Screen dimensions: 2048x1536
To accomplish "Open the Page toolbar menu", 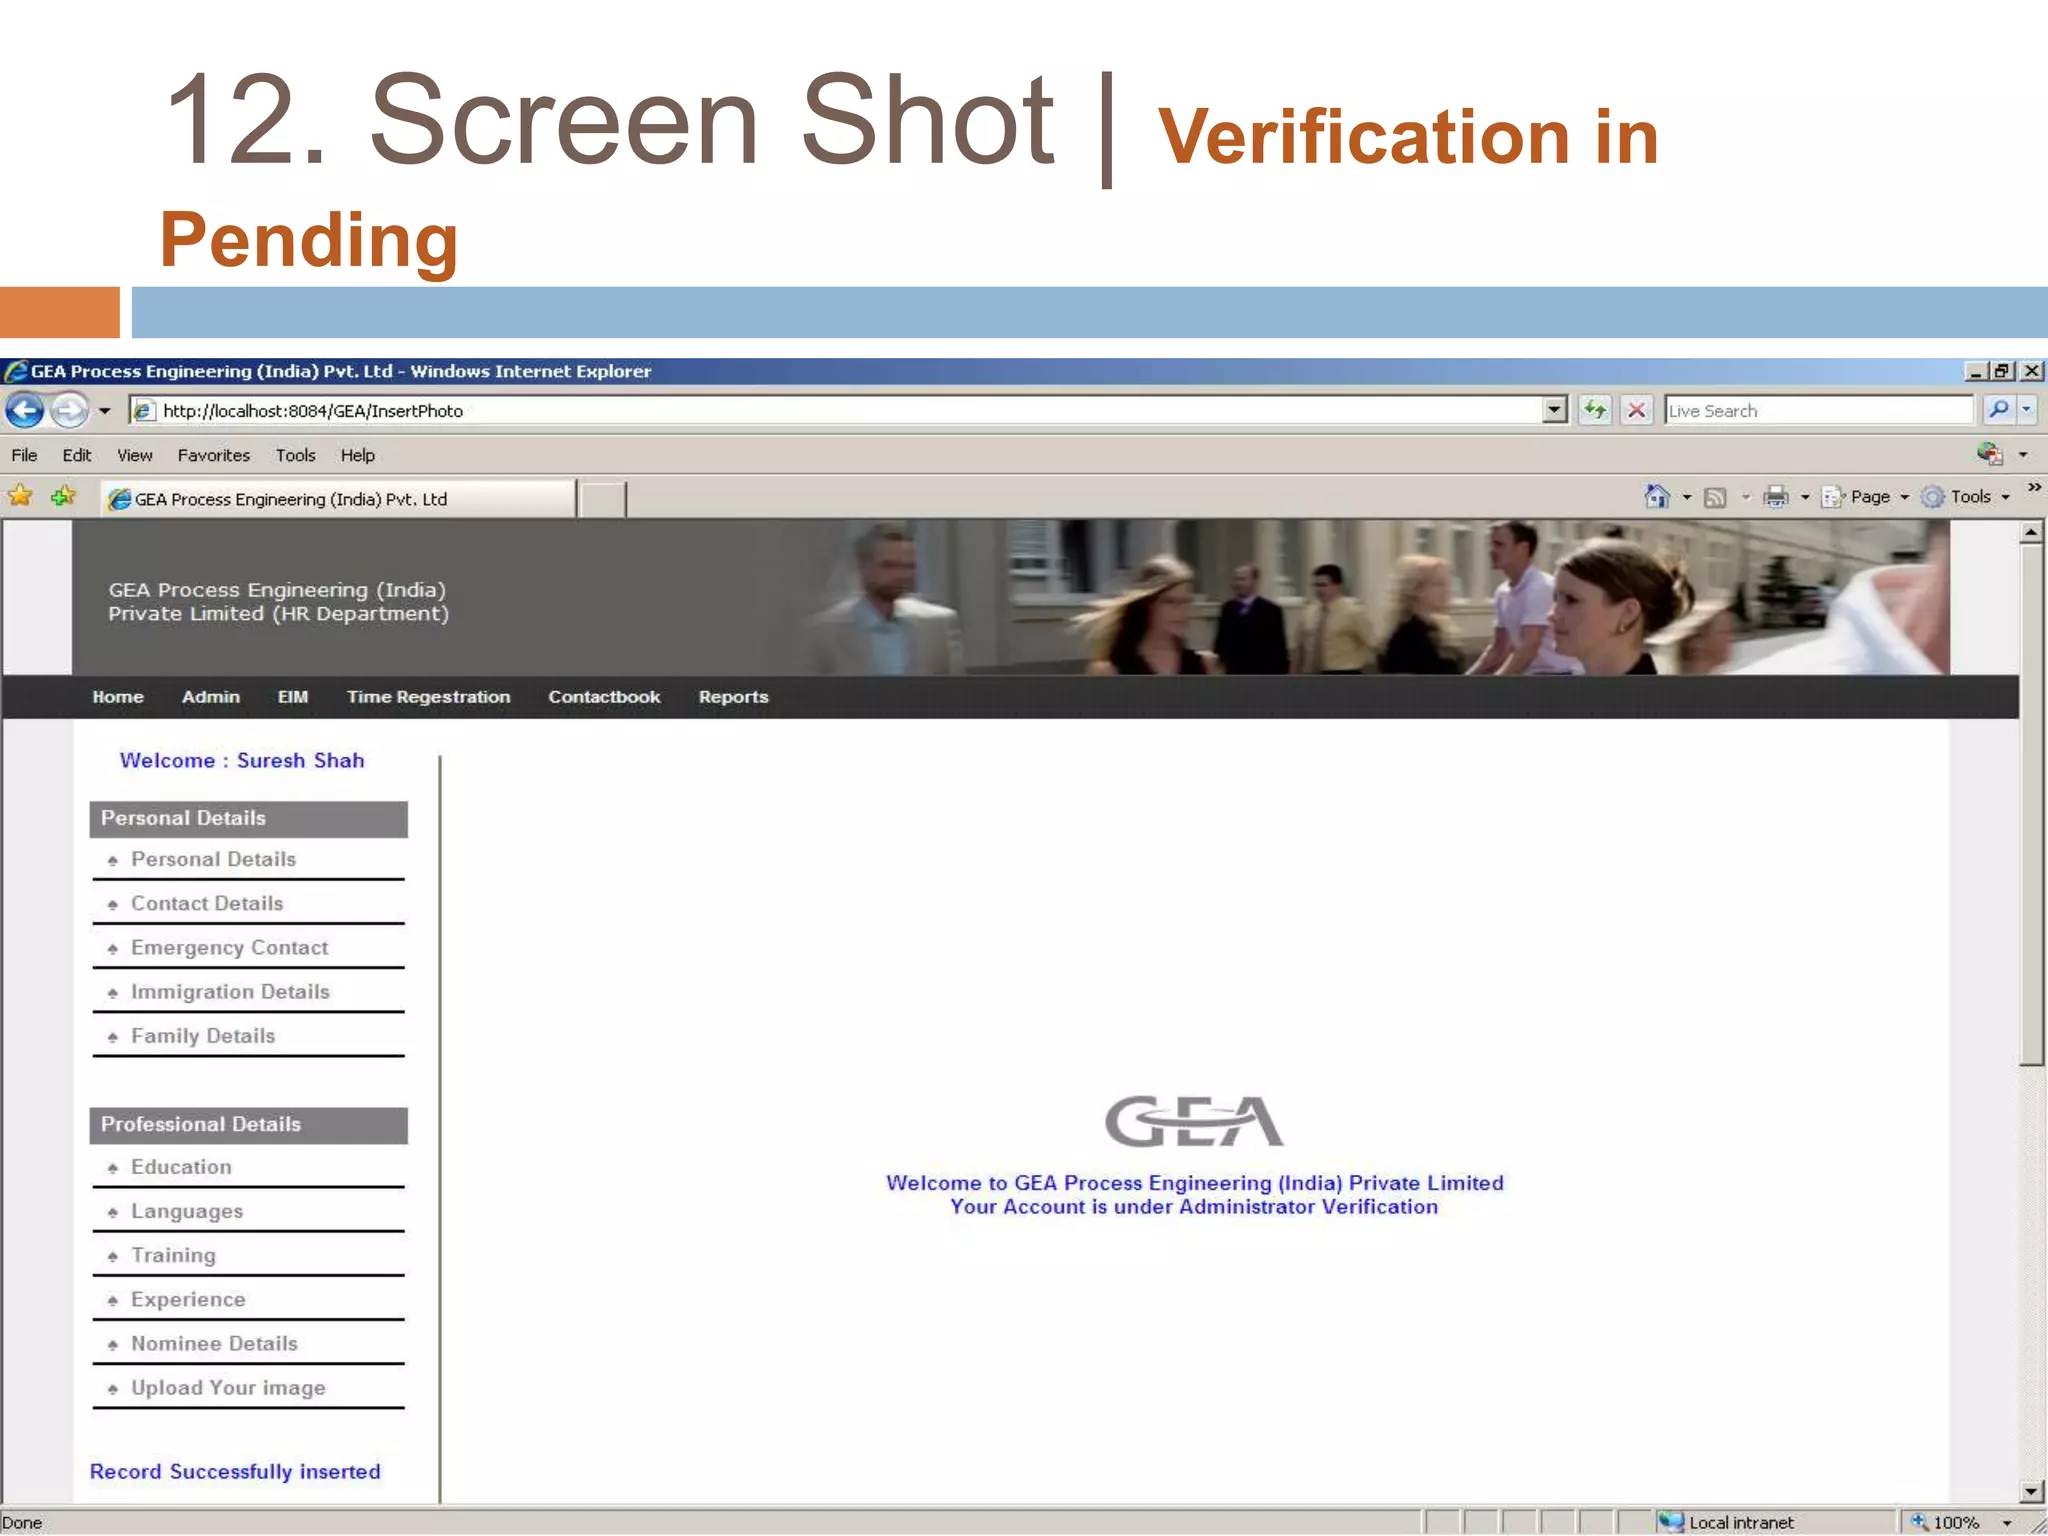I will pos(1866,497).
